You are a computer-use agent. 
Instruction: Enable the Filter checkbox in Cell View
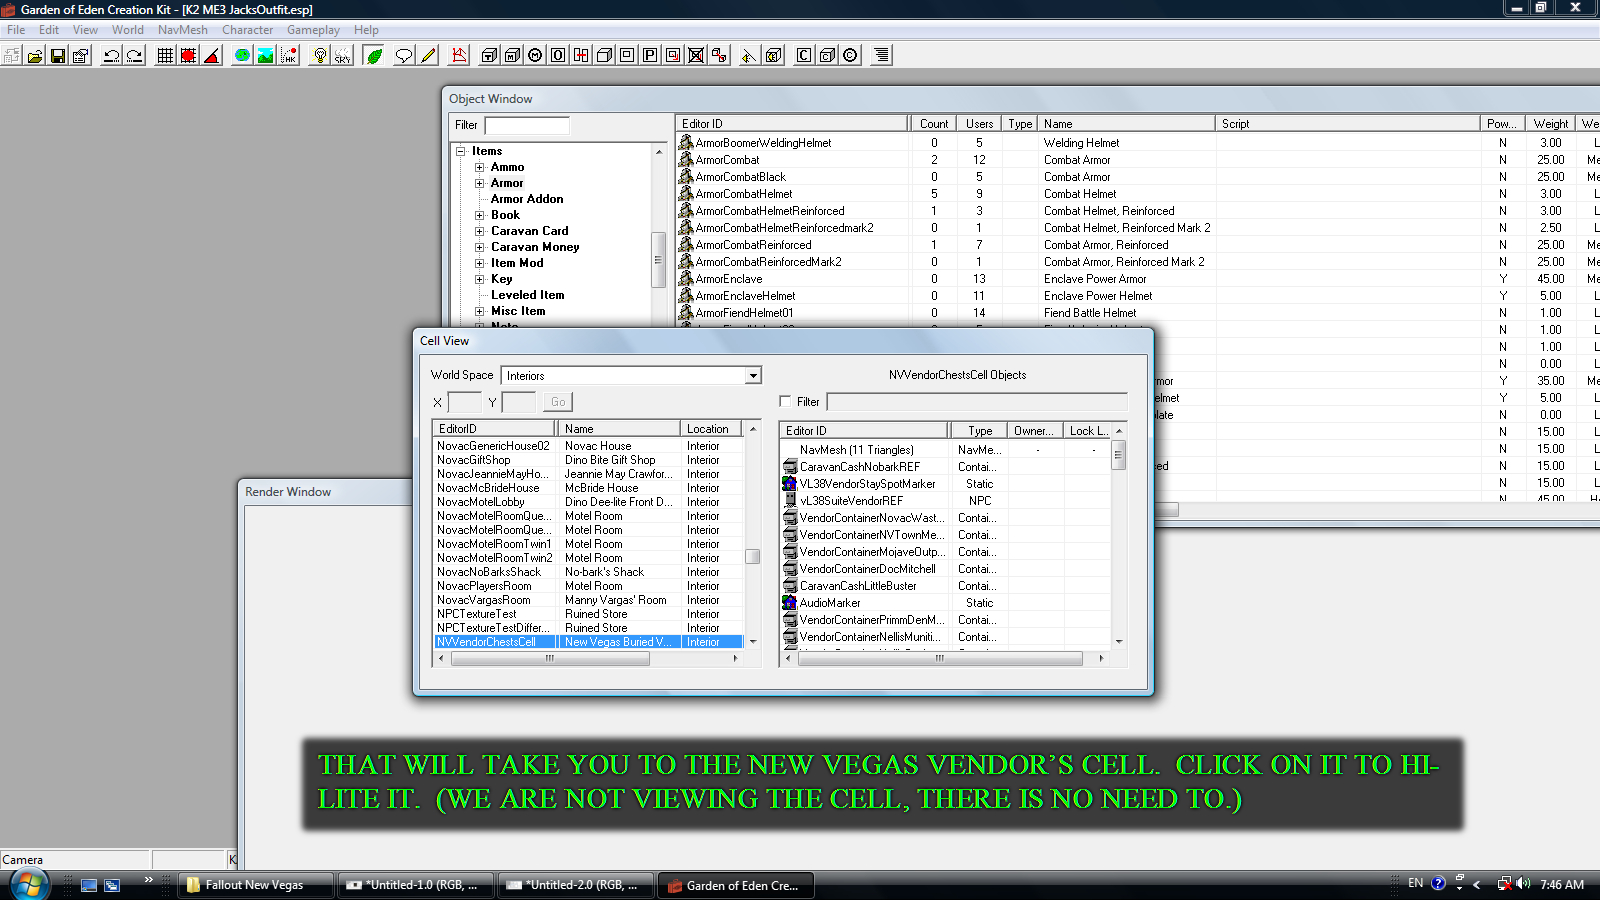coord(785,401)
